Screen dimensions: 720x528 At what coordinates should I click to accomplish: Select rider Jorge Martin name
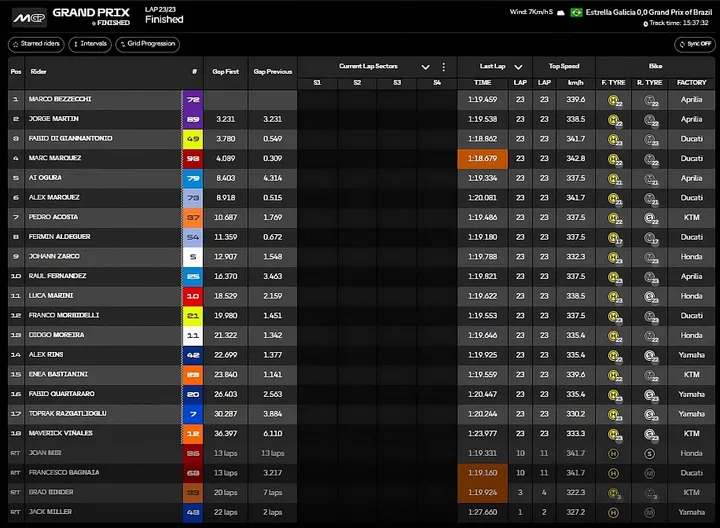coord(54,119)
